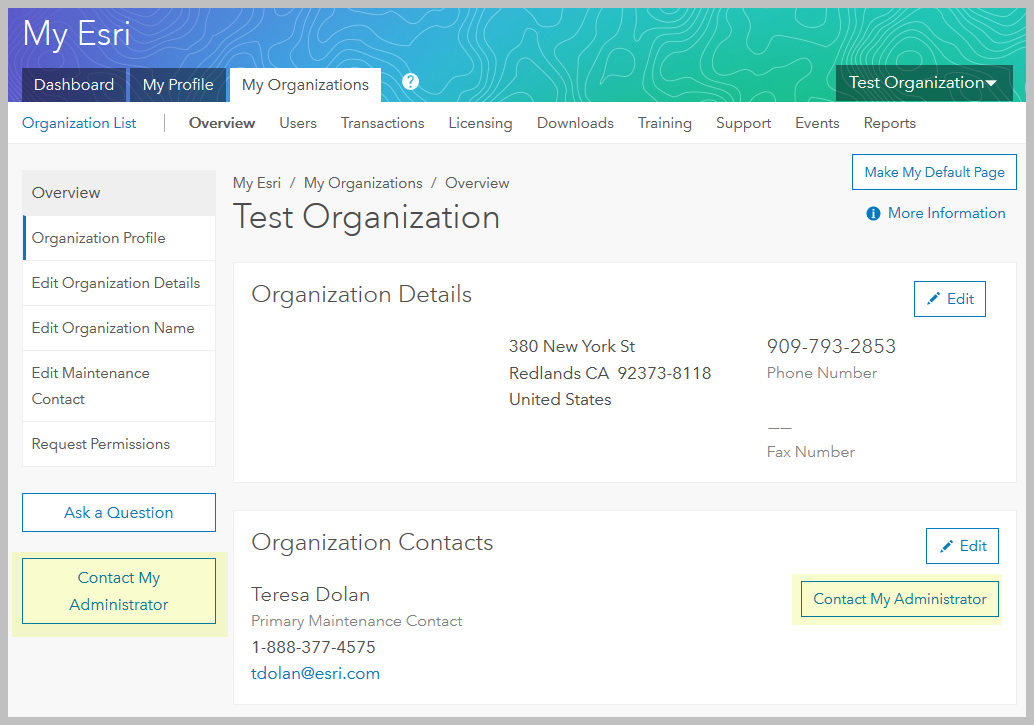Viewport: 1034px width, 725px height.
Task: Select Overview in the left sidebar
Action: click(119, 193)
